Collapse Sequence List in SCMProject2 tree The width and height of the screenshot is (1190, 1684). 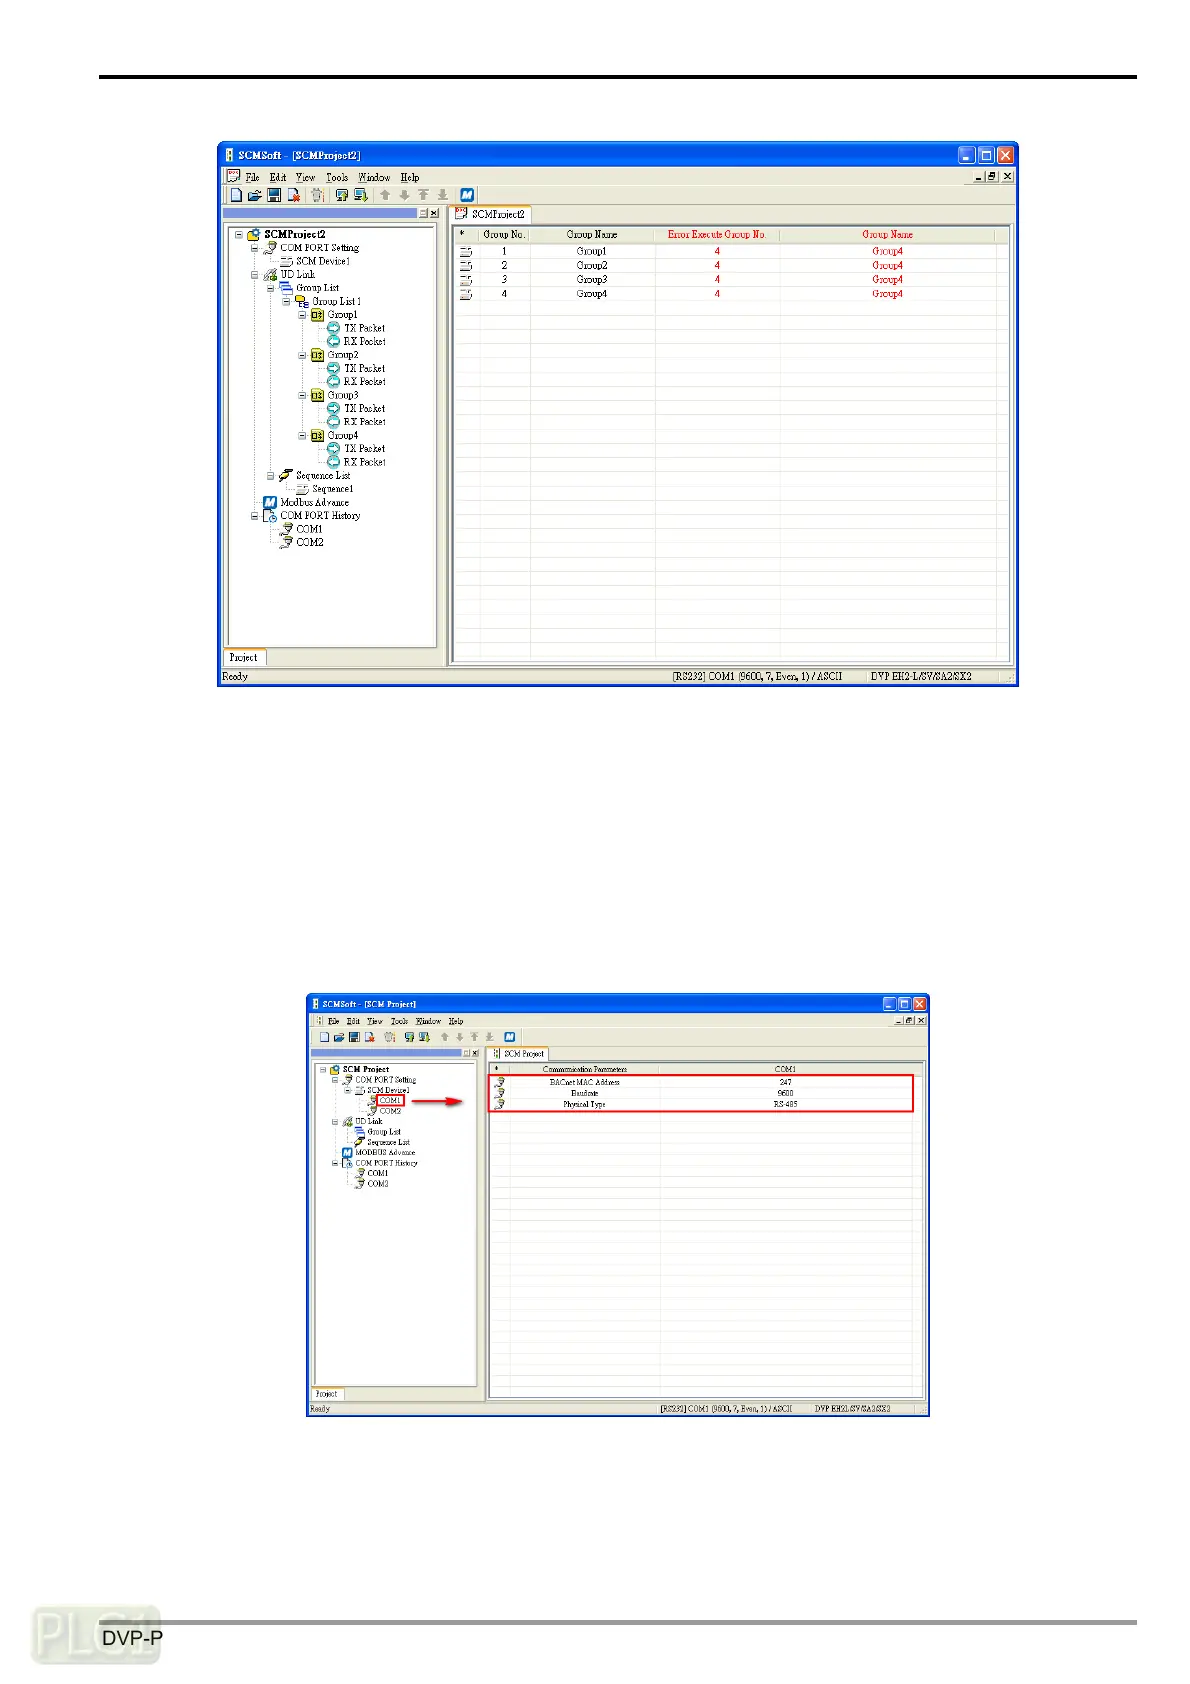[x=271, y=476]
